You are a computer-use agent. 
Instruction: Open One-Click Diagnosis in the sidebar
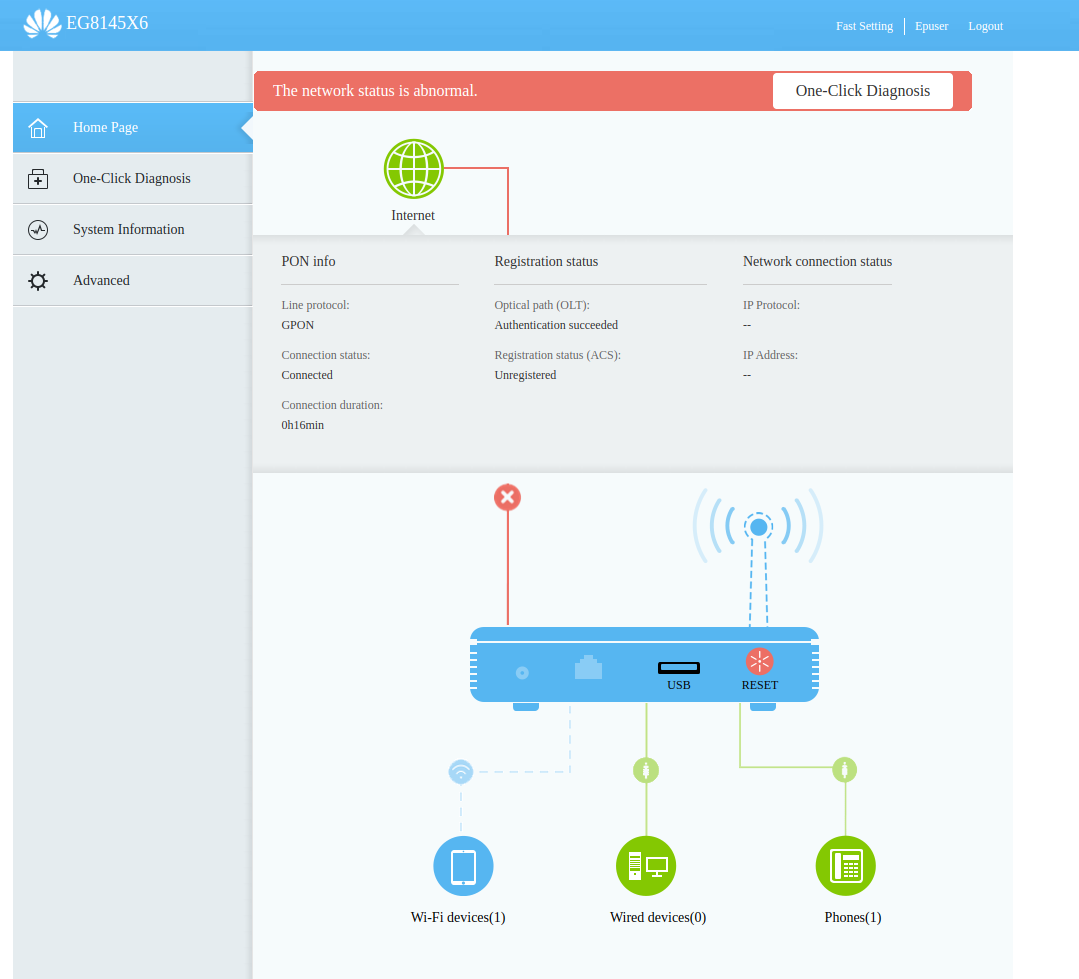(133, 179)
